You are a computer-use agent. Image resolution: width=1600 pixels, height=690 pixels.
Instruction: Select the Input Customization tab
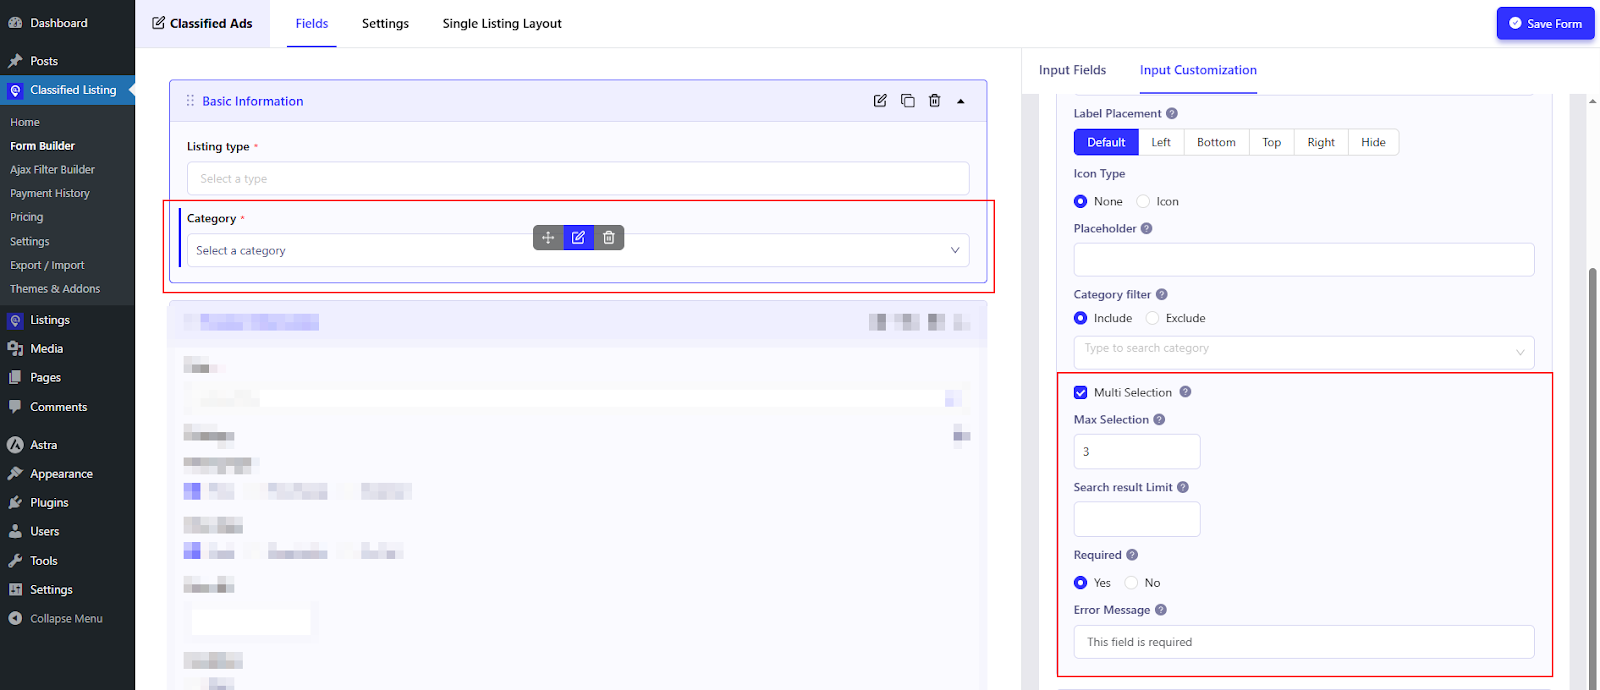[1198, 70]
